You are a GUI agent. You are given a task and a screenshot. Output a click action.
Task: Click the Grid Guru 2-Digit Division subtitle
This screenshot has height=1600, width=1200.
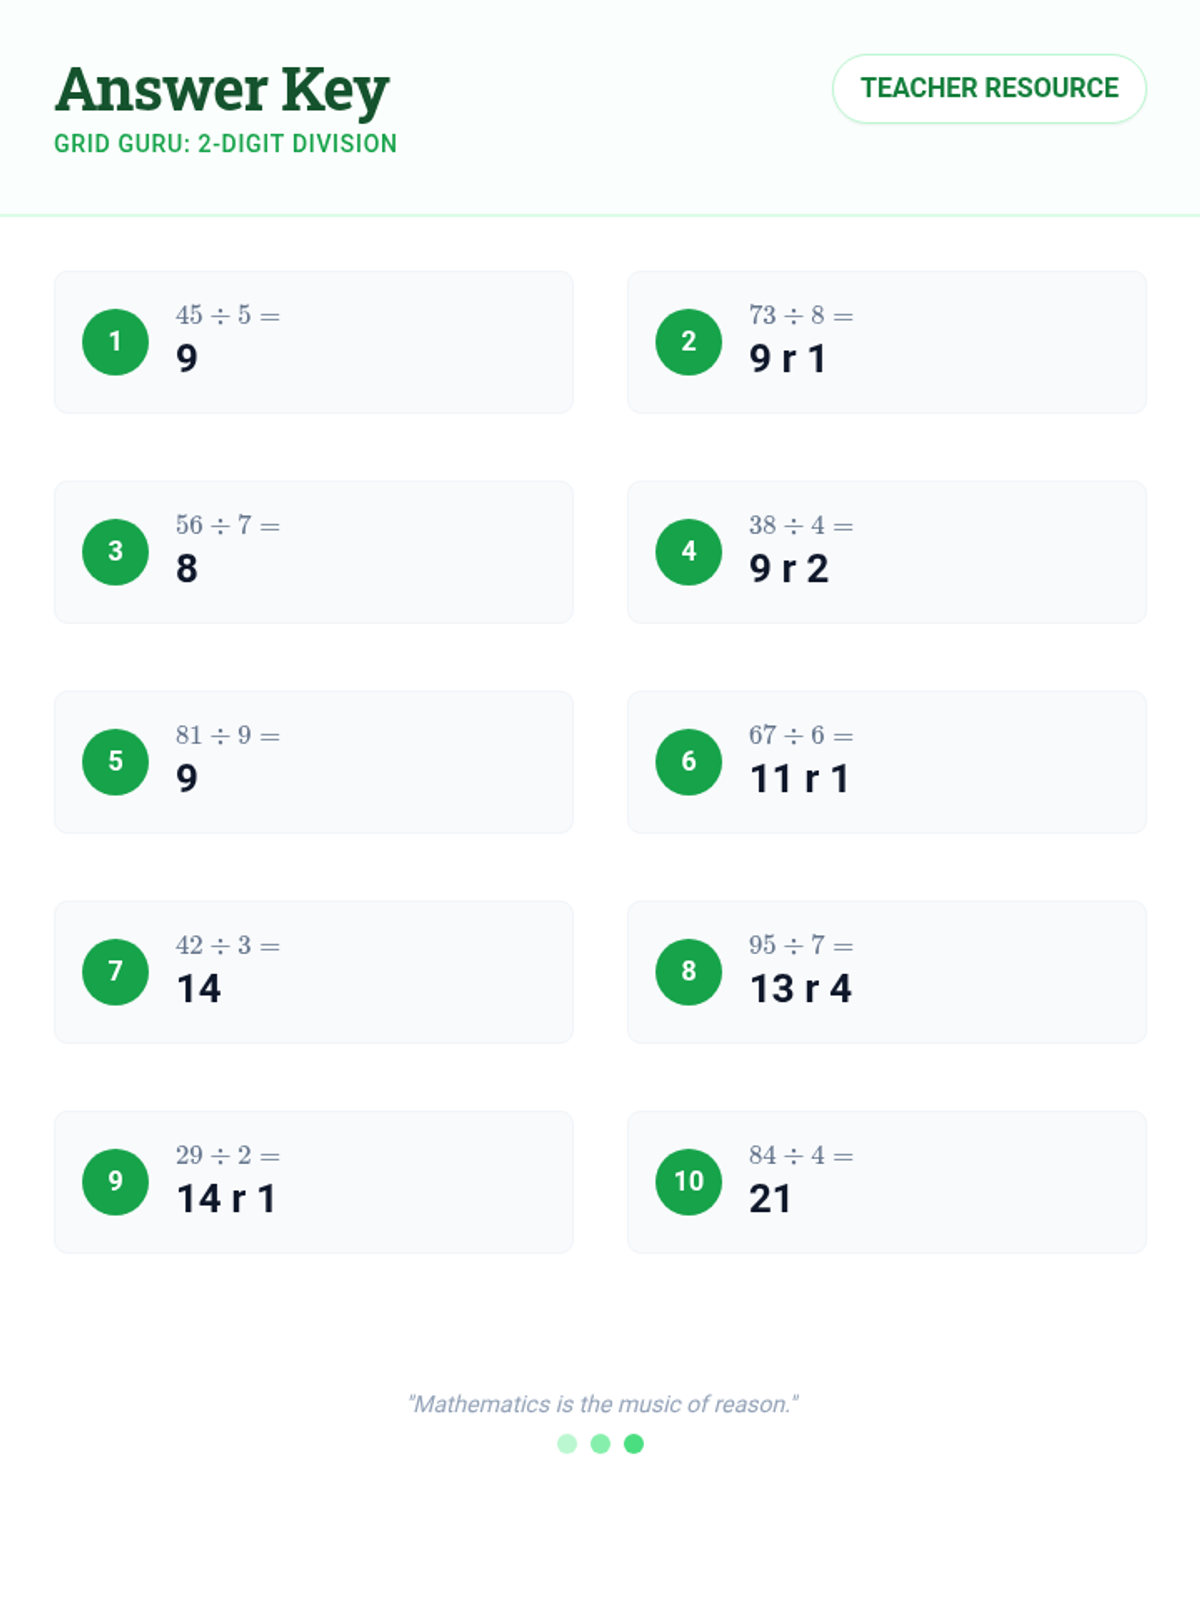pos(225,144)
